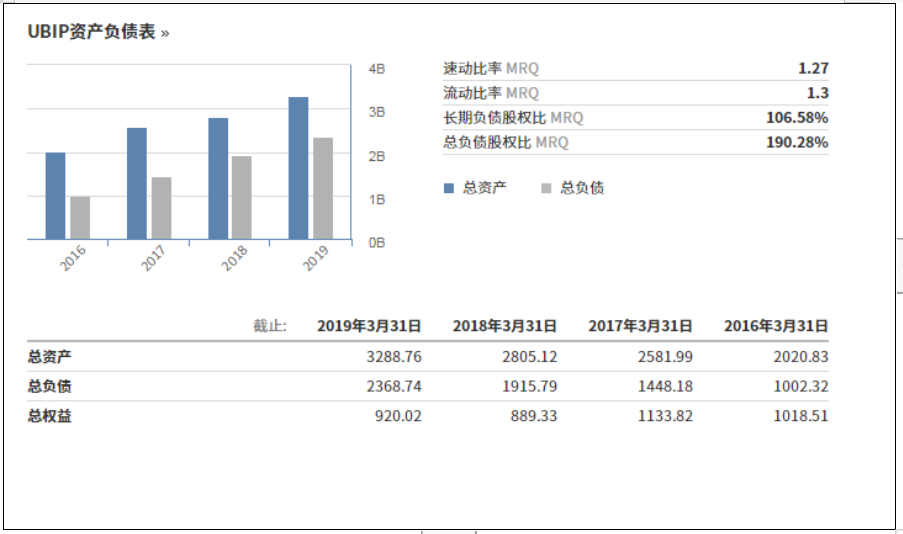Click the 2018 blue total assets bar
Image resolution: width=903 pixels, height=534 pixels.
pyautogui.click(x=218, y=179)
